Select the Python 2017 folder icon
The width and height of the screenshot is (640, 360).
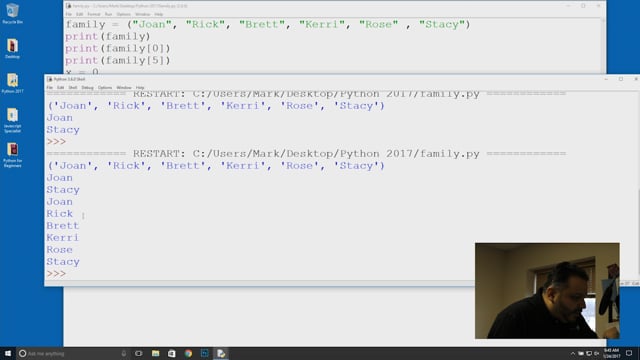point(12,84)
